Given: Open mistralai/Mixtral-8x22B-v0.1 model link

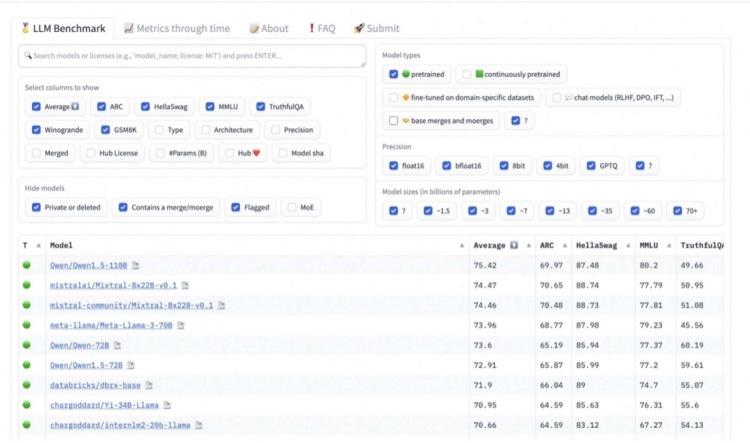Looking at the screenshot, I should pos(113,285).
